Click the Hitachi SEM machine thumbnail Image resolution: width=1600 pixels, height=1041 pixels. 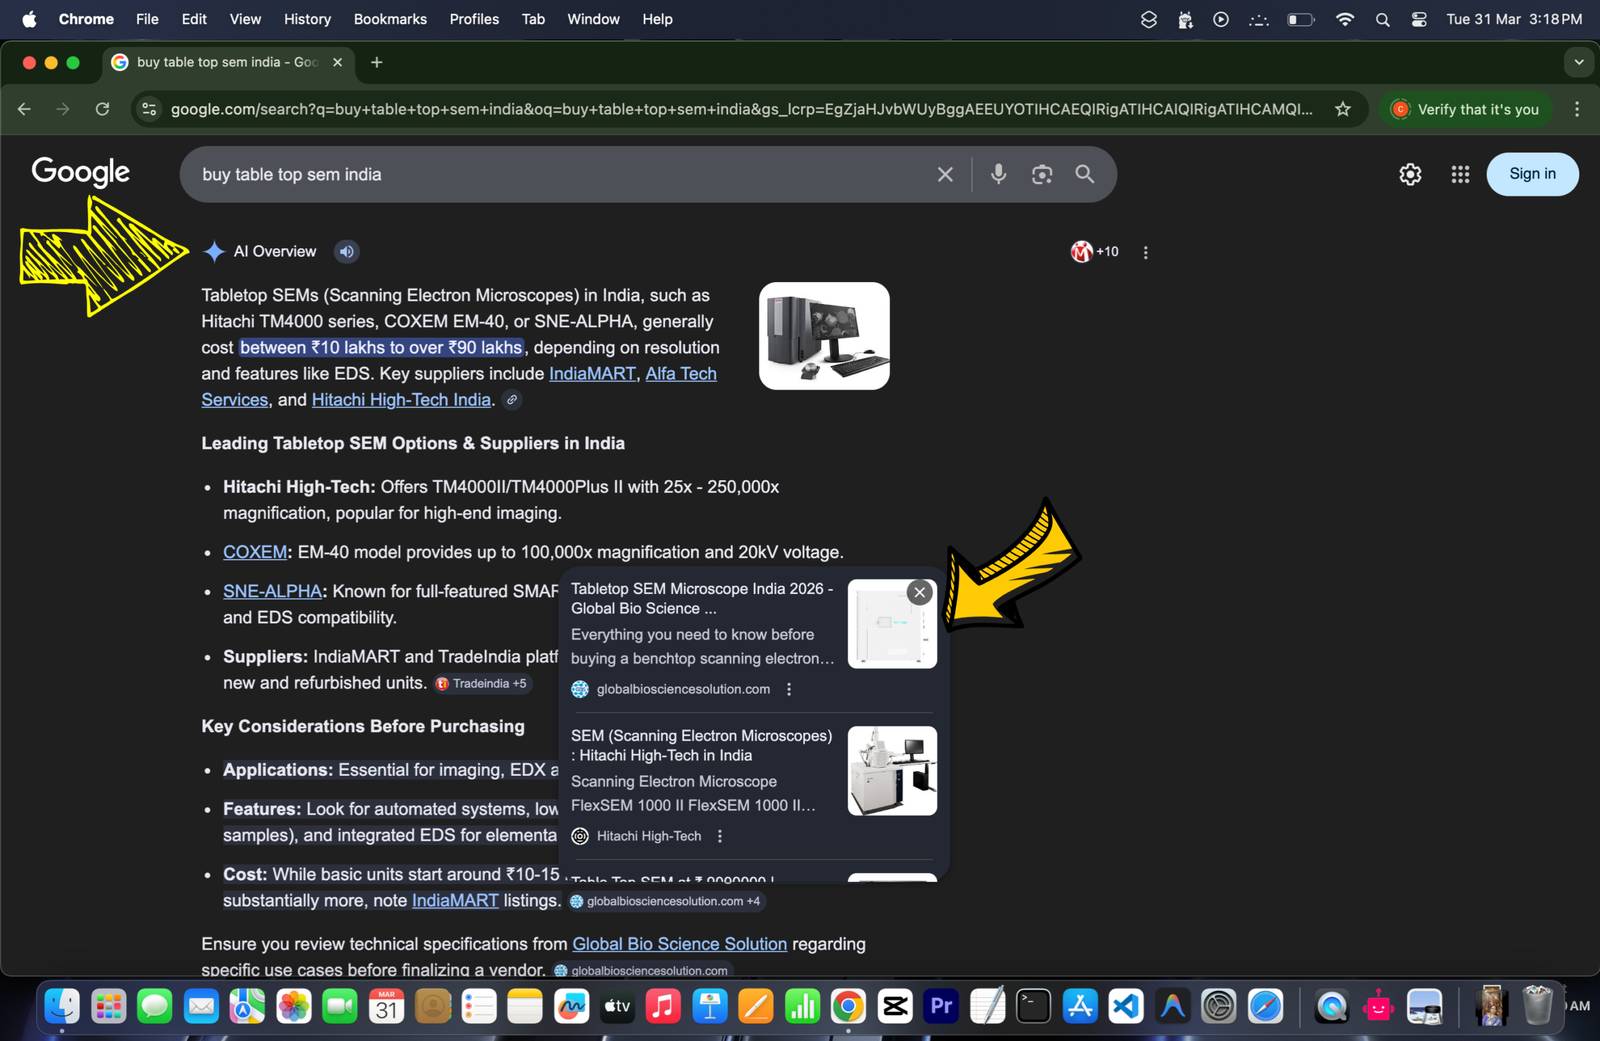click(x=892, y=771)
